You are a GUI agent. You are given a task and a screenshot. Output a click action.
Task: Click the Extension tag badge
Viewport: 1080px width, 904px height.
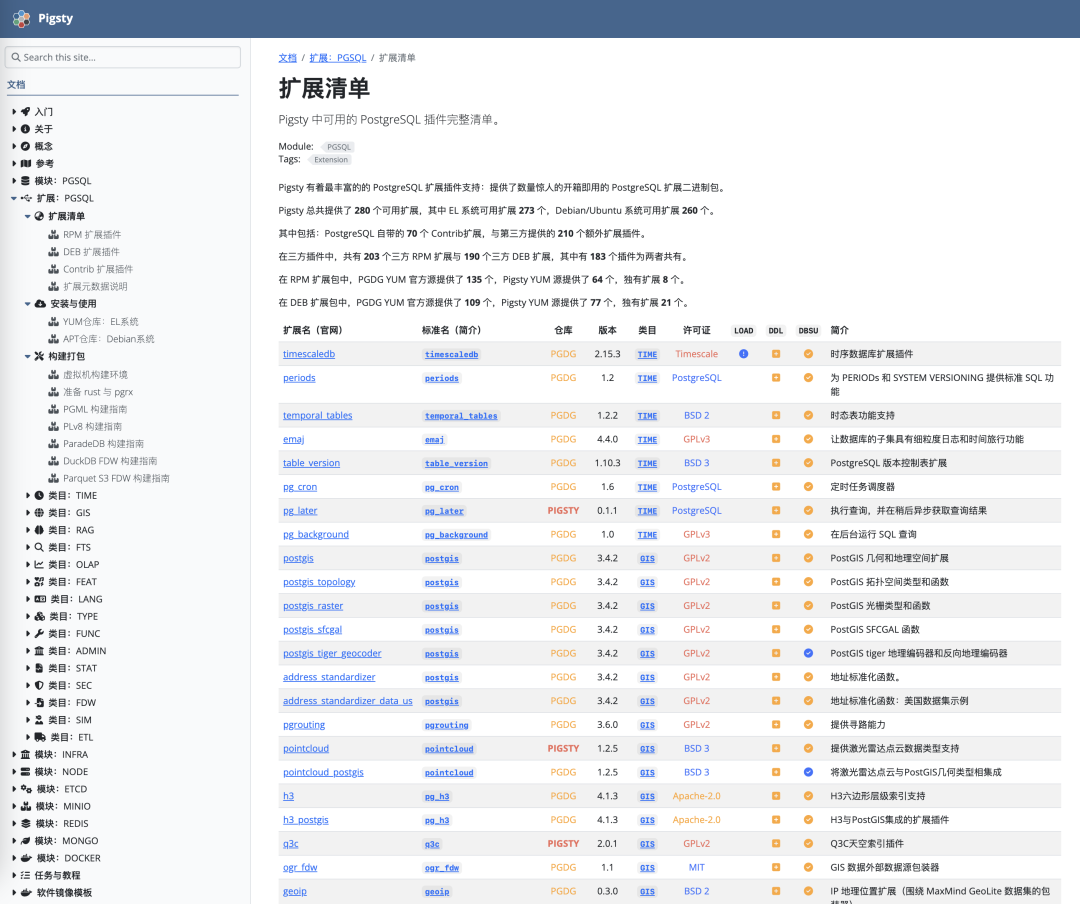331,160
